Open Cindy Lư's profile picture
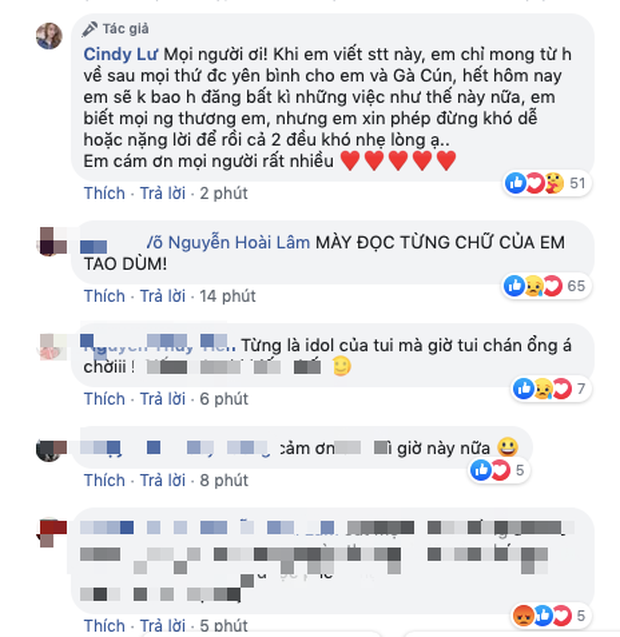 tap(49, 36)
